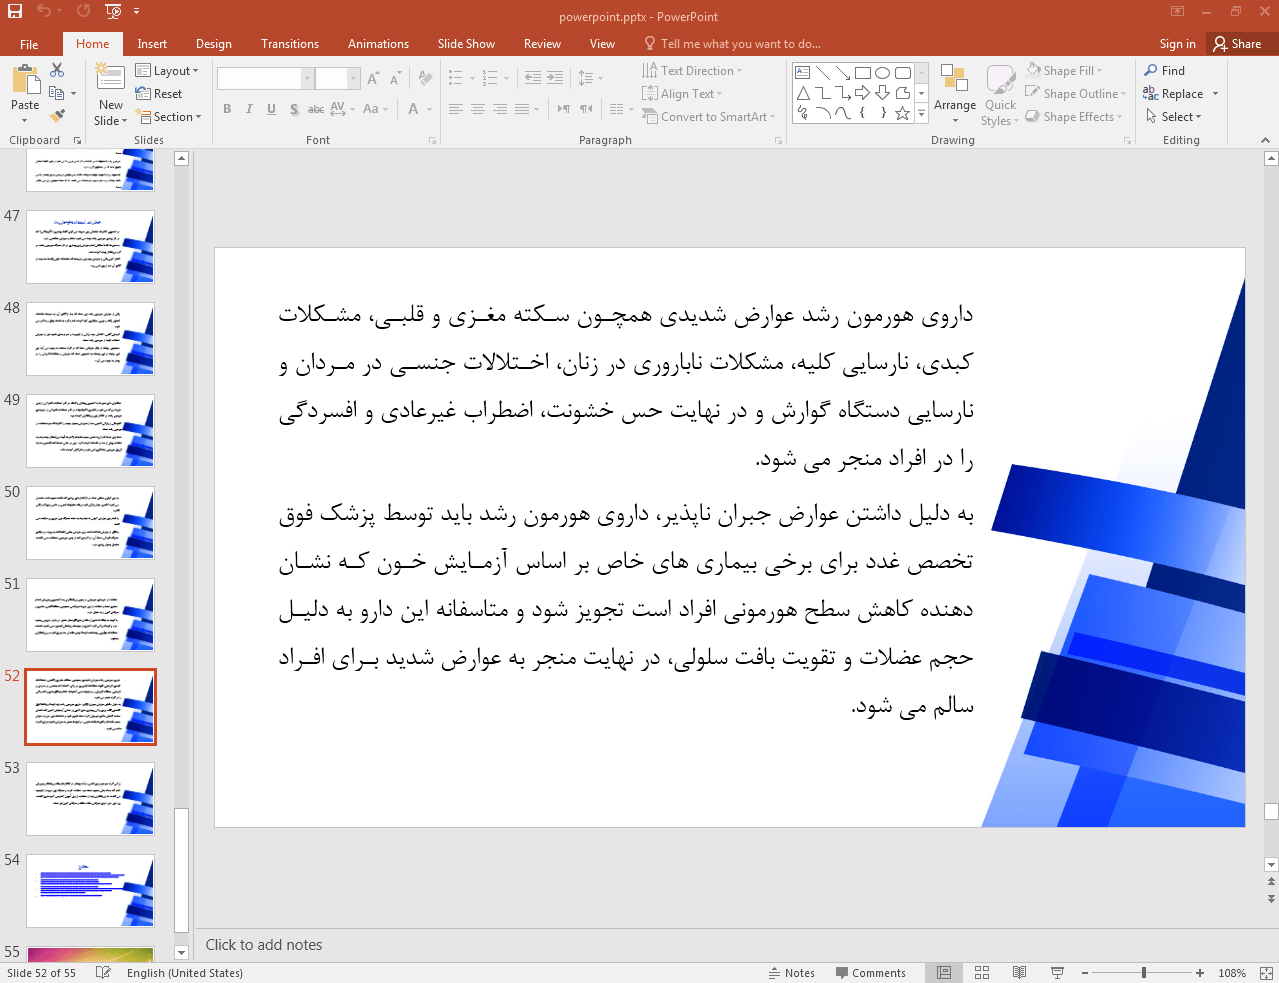Viewport: 1279px width, 983px height.
Task: Open the Select dropdown
Action: pos(1173,117)
